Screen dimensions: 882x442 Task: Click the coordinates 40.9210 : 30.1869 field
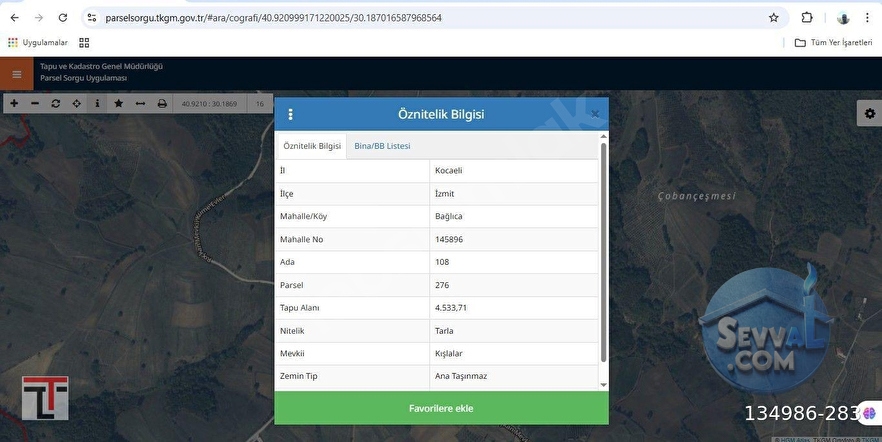pos(209,103)
